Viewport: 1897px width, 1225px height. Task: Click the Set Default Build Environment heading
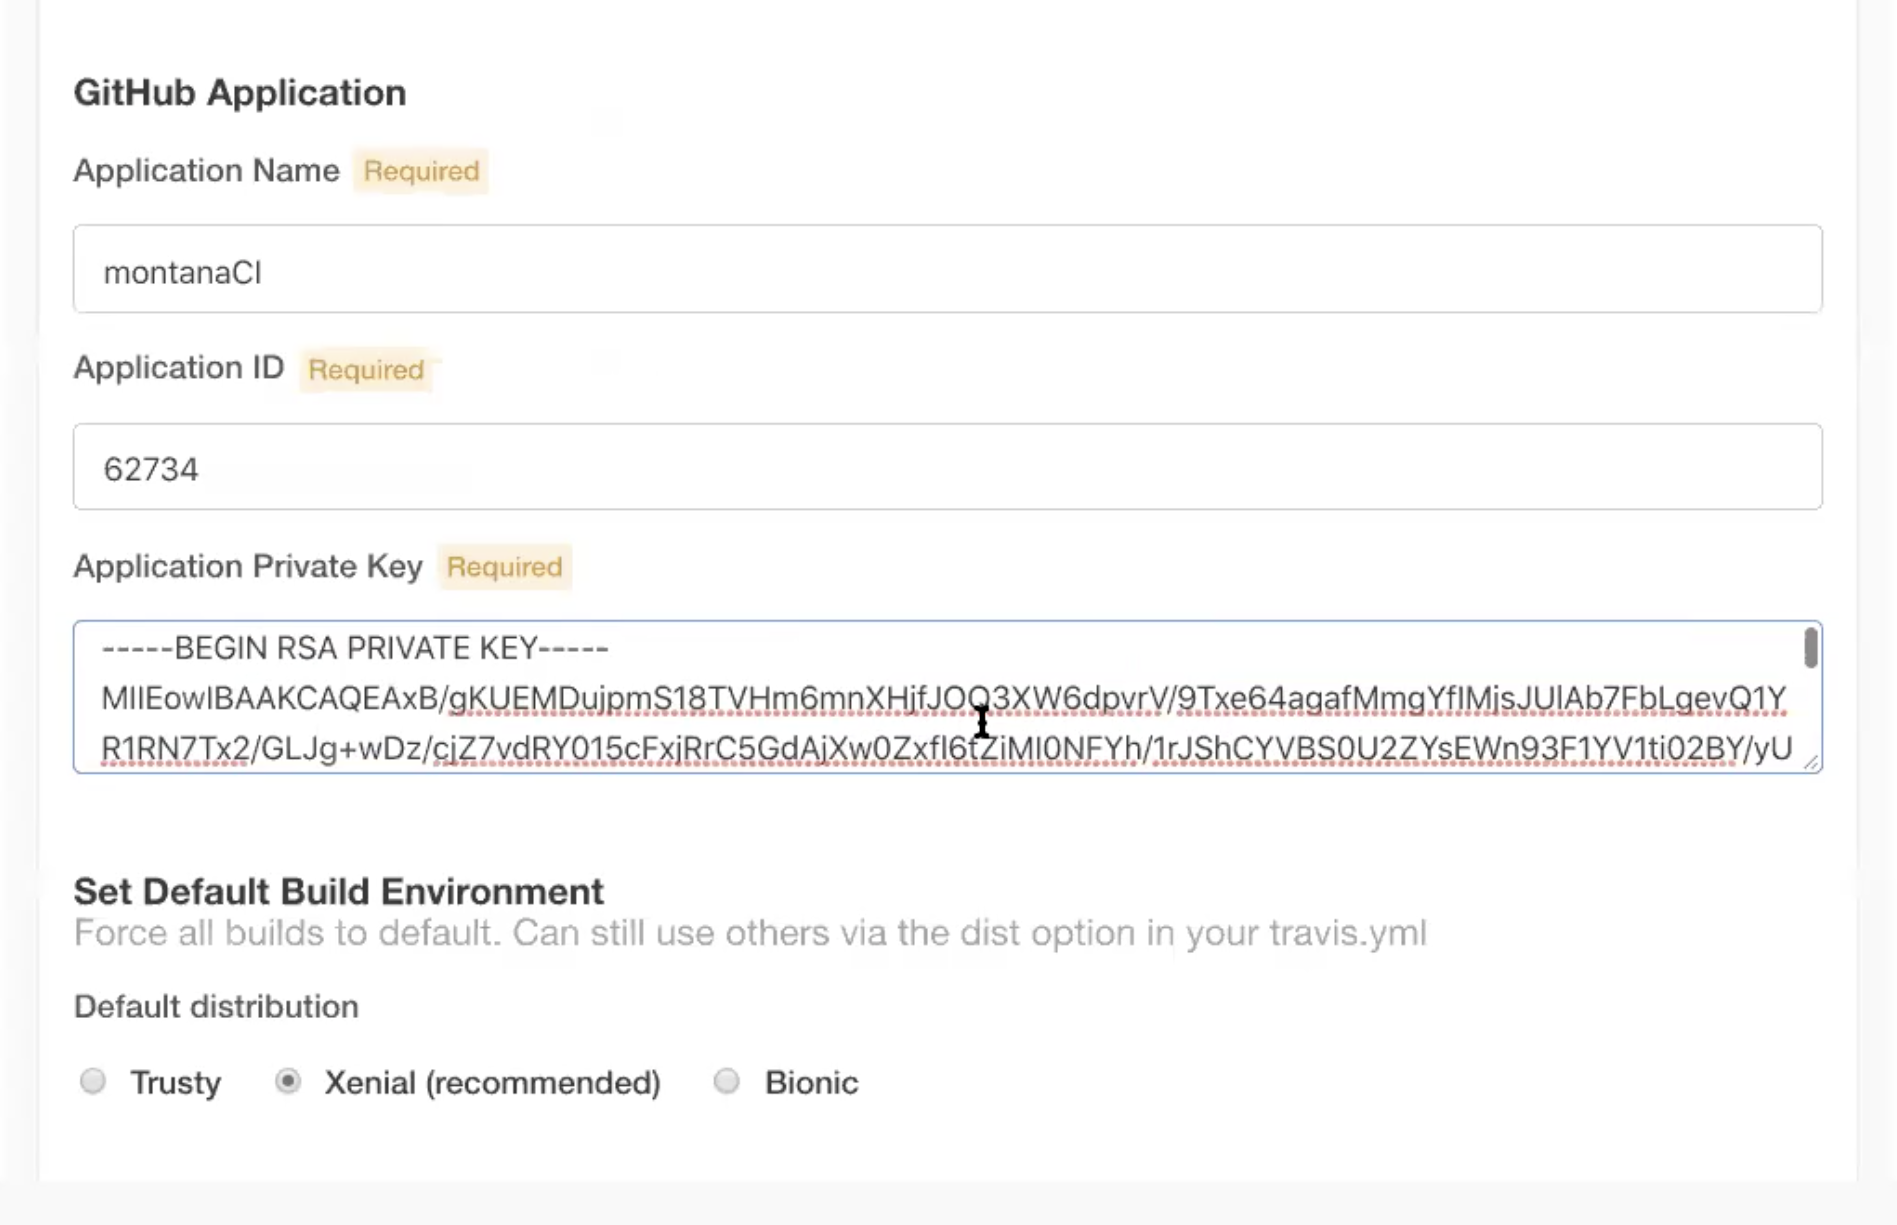click(x=338, y=891)
